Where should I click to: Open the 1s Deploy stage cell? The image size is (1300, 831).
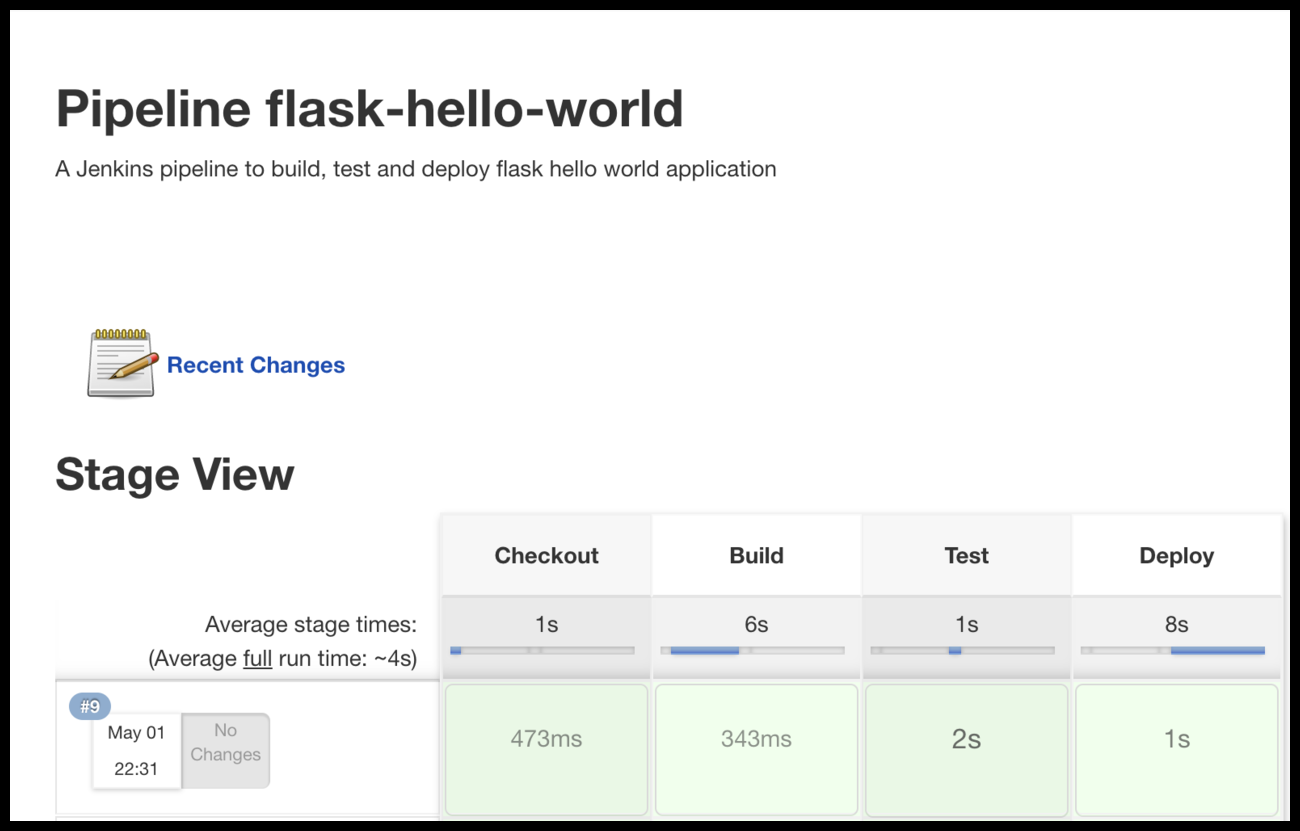click(1176, 740)
